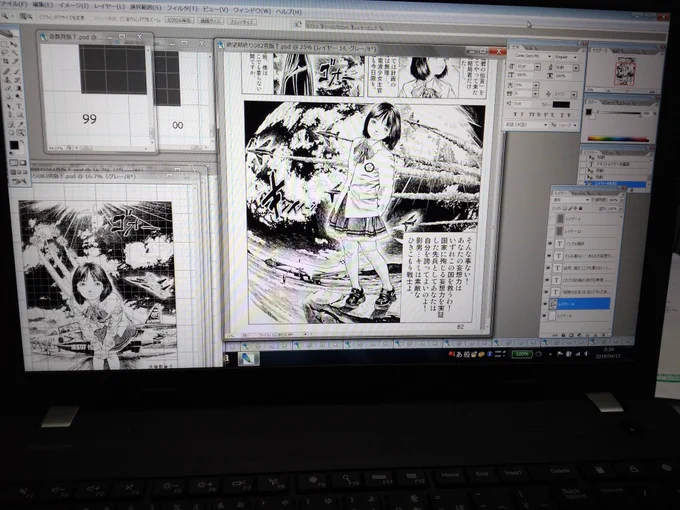Click the text color swatch in Character panel
Image resolution: width=680 pixels, height=510 pixels.
click(x=561, y=105)
